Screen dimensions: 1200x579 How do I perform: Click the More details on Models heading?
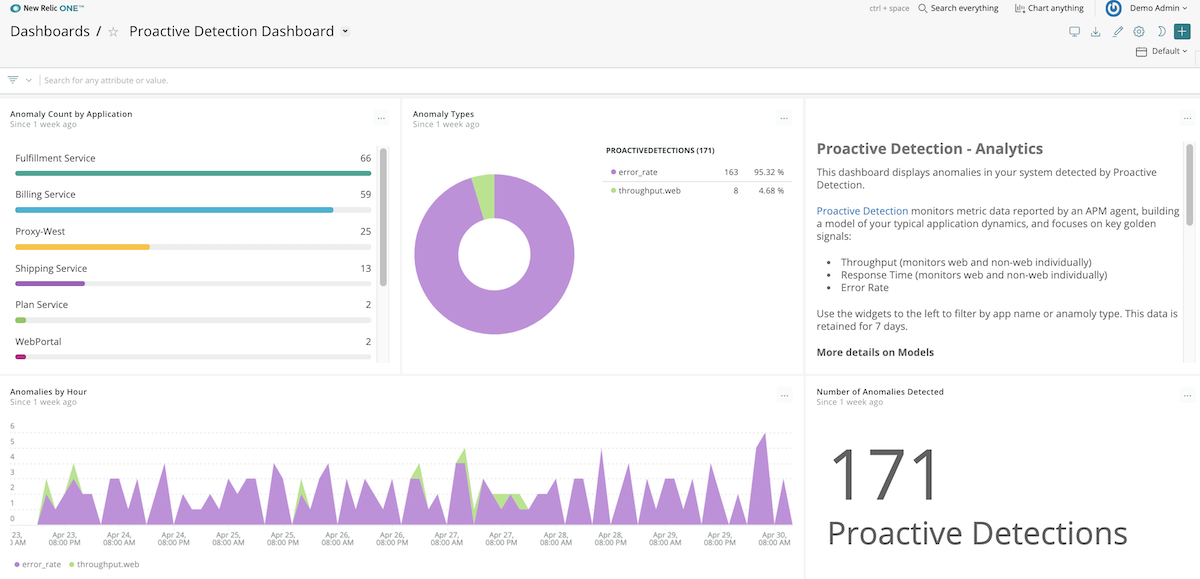click(875, 353)
